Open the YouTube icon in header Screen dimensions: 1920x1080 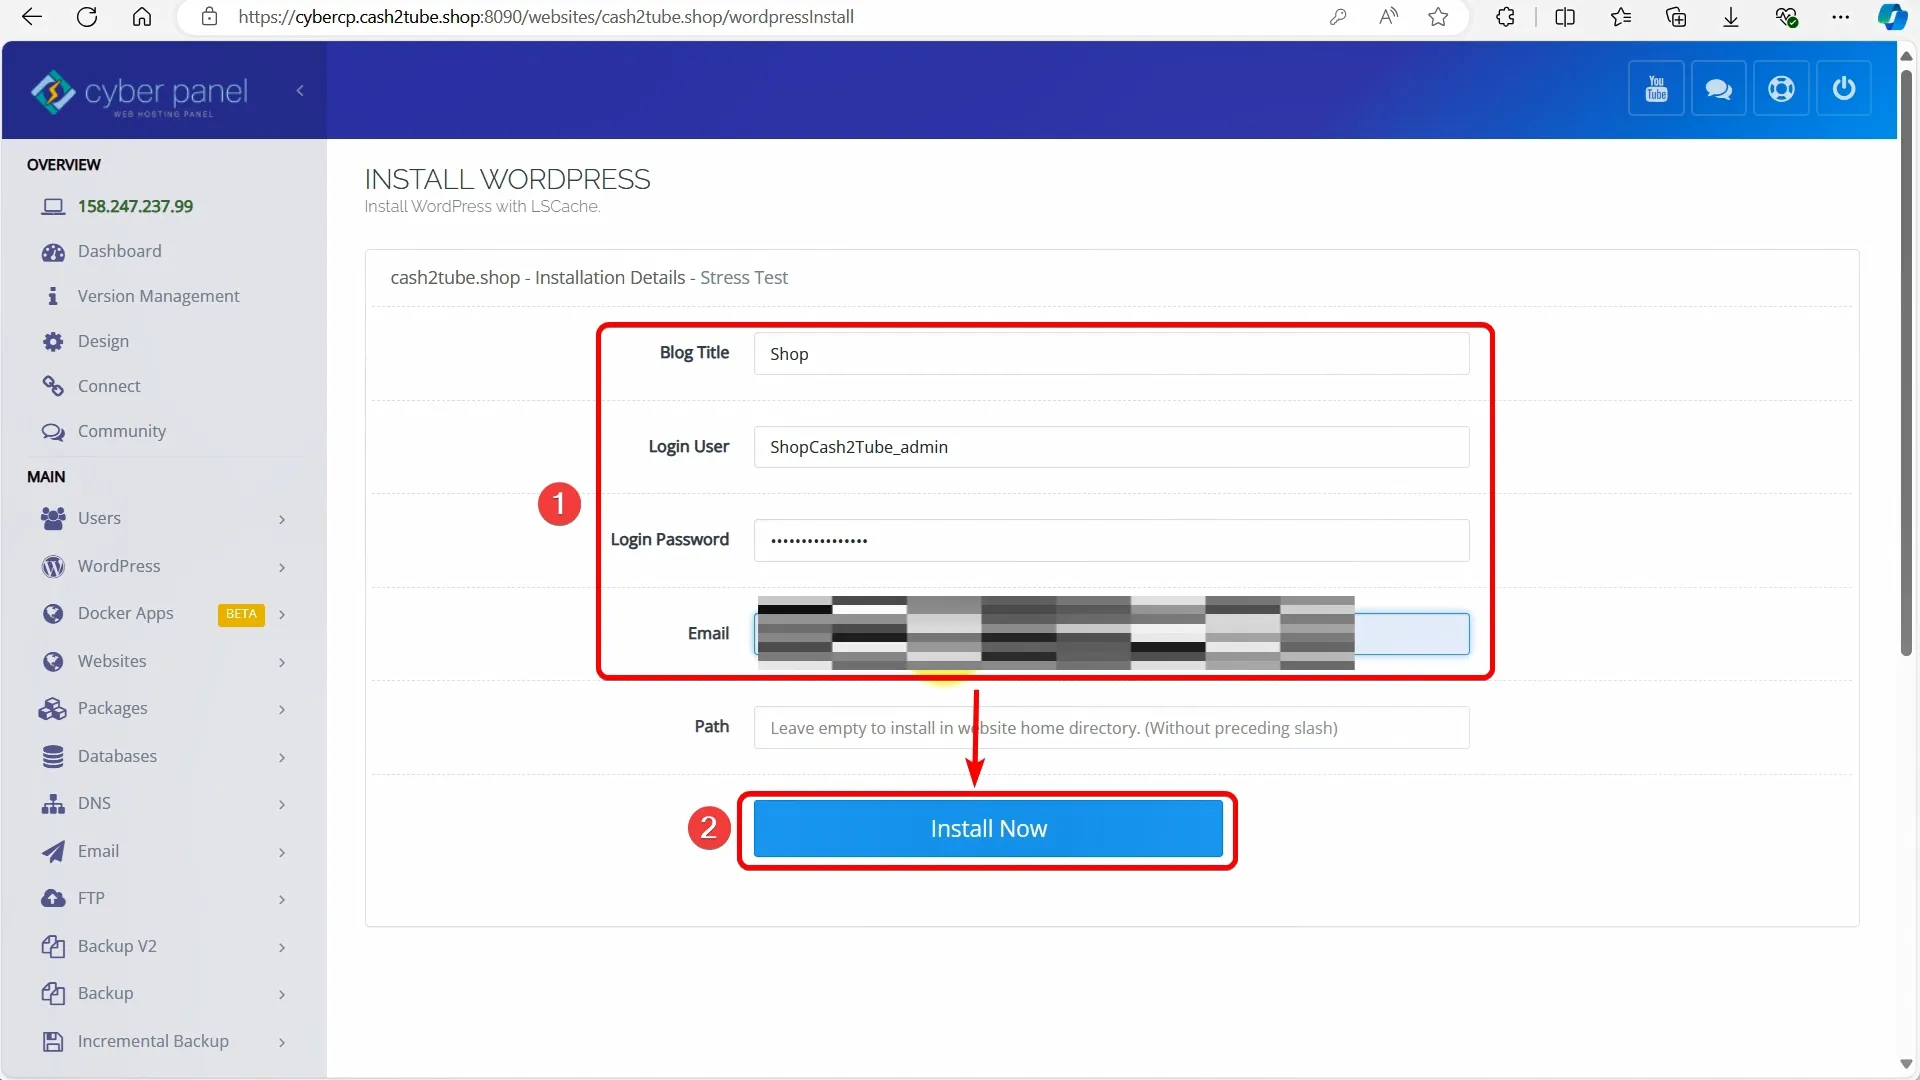(x=1656, y=89)
